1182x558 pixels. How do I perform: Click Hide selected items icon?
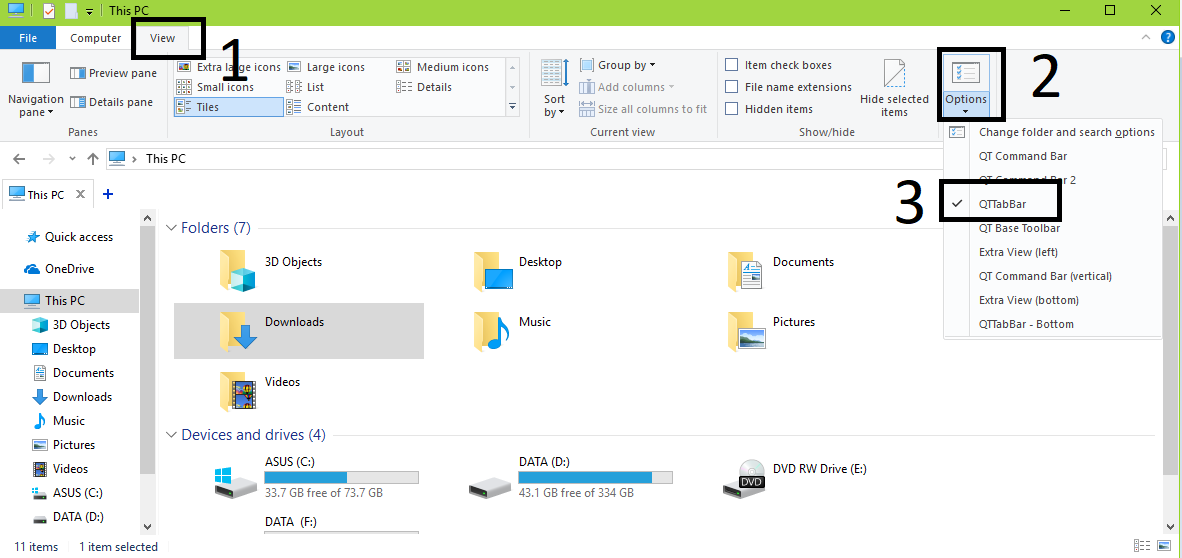(x=894, y=75)
